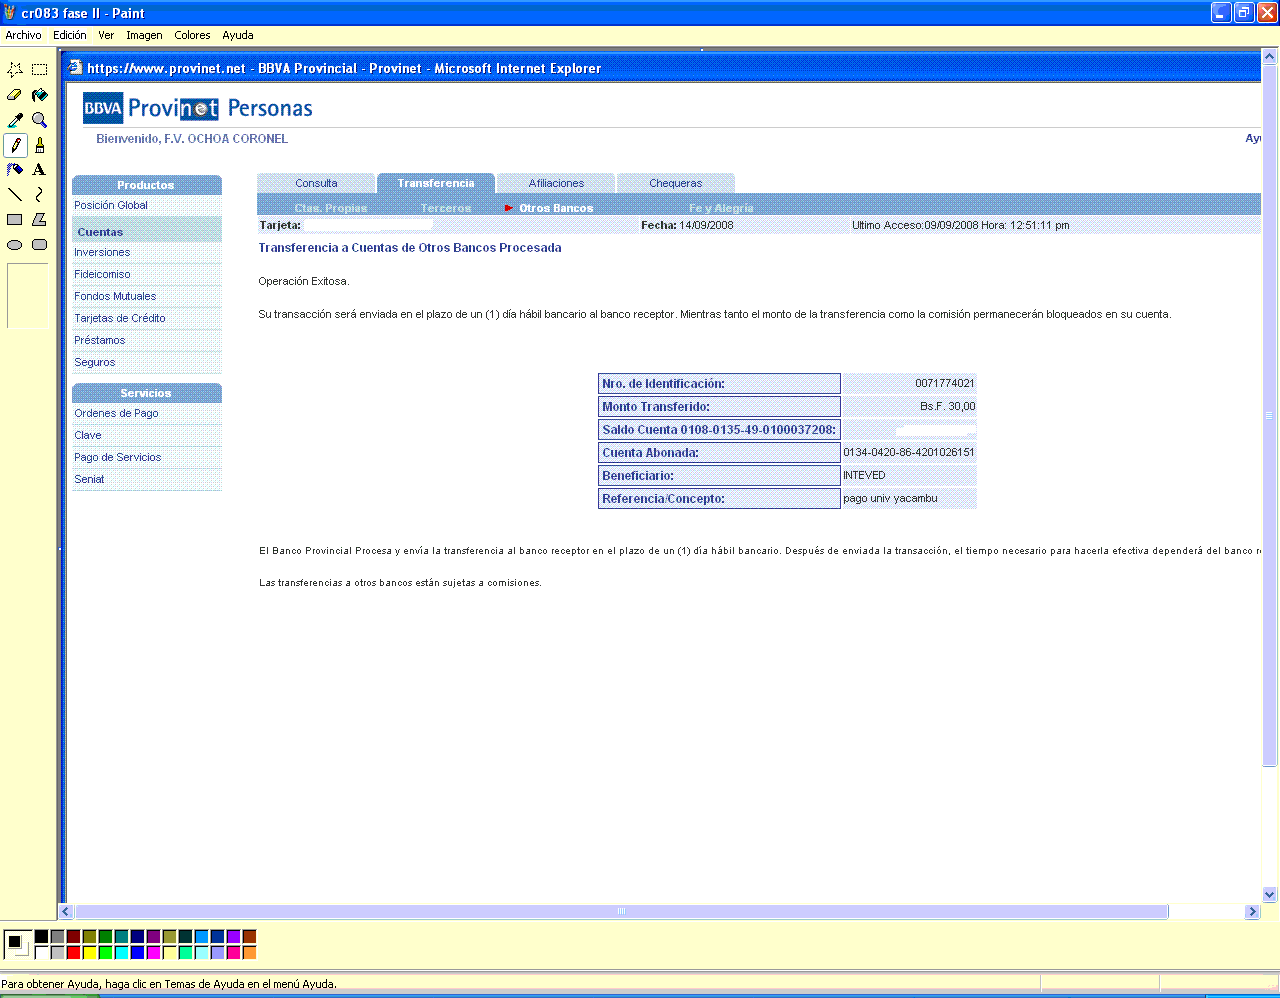1280x998 pixels.
Task: Click 'Seniat' in the canvas image
Action: coord(89,479)
